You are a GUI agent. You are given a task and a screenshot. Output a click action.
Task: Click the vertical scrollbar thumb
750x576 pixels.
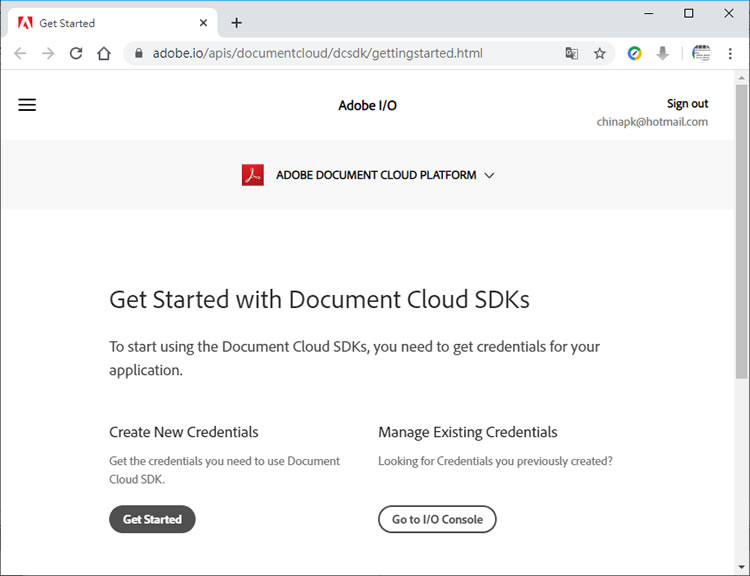point(741,232)
